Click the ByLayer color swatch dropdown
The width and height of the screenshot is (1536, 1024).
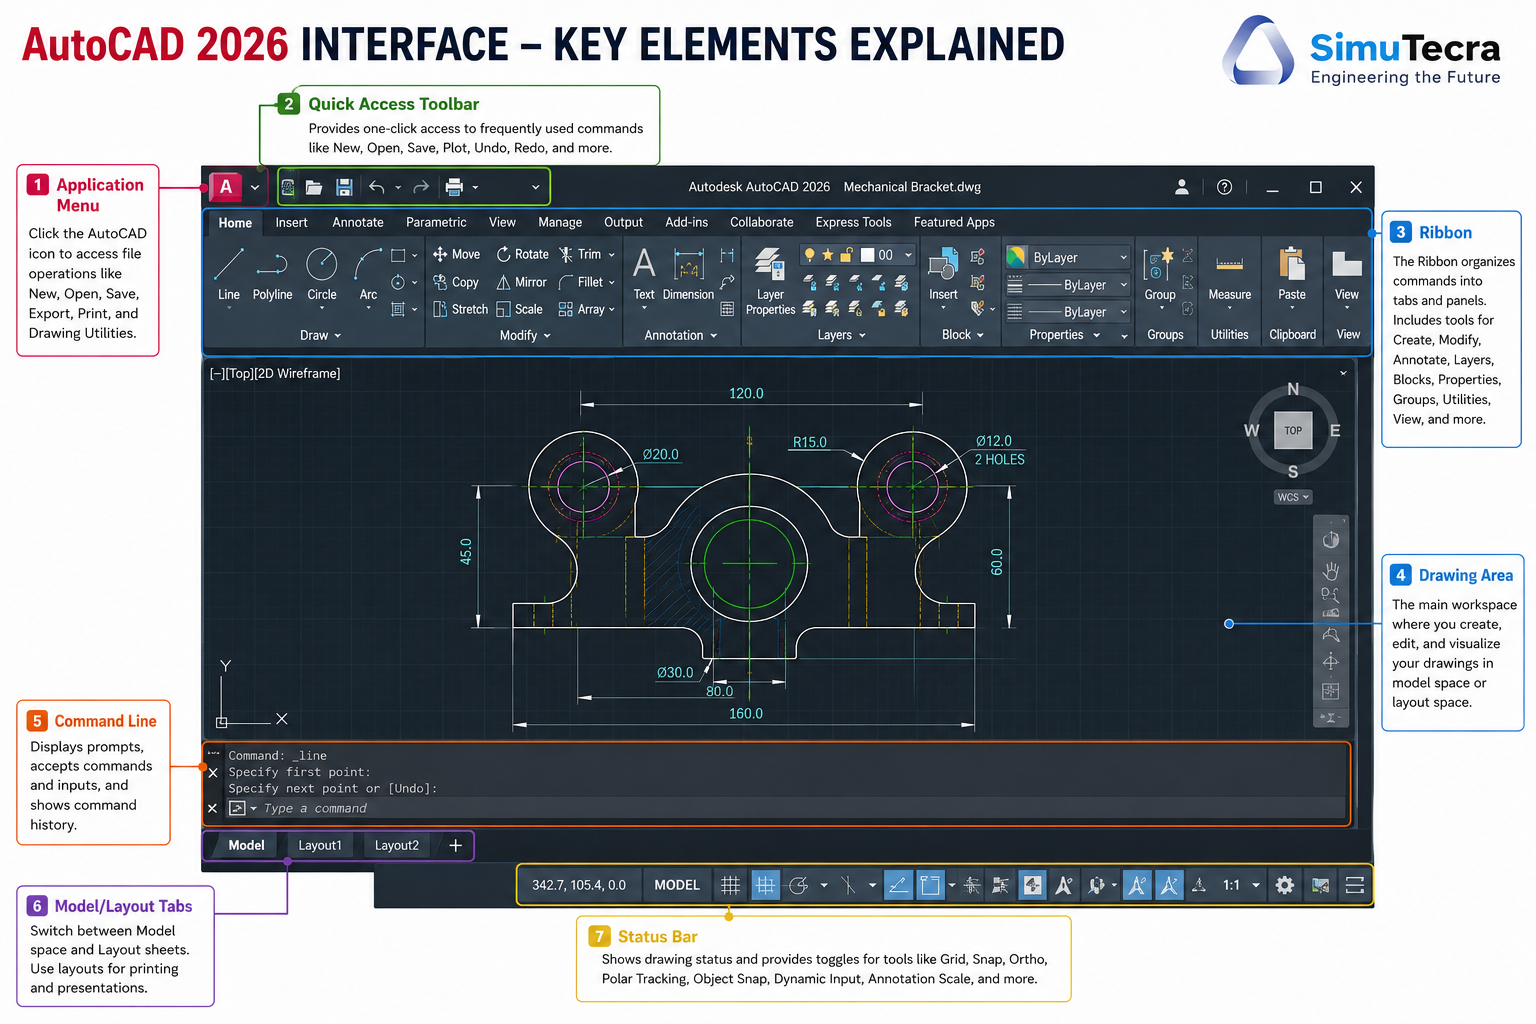pos(1068,257)
